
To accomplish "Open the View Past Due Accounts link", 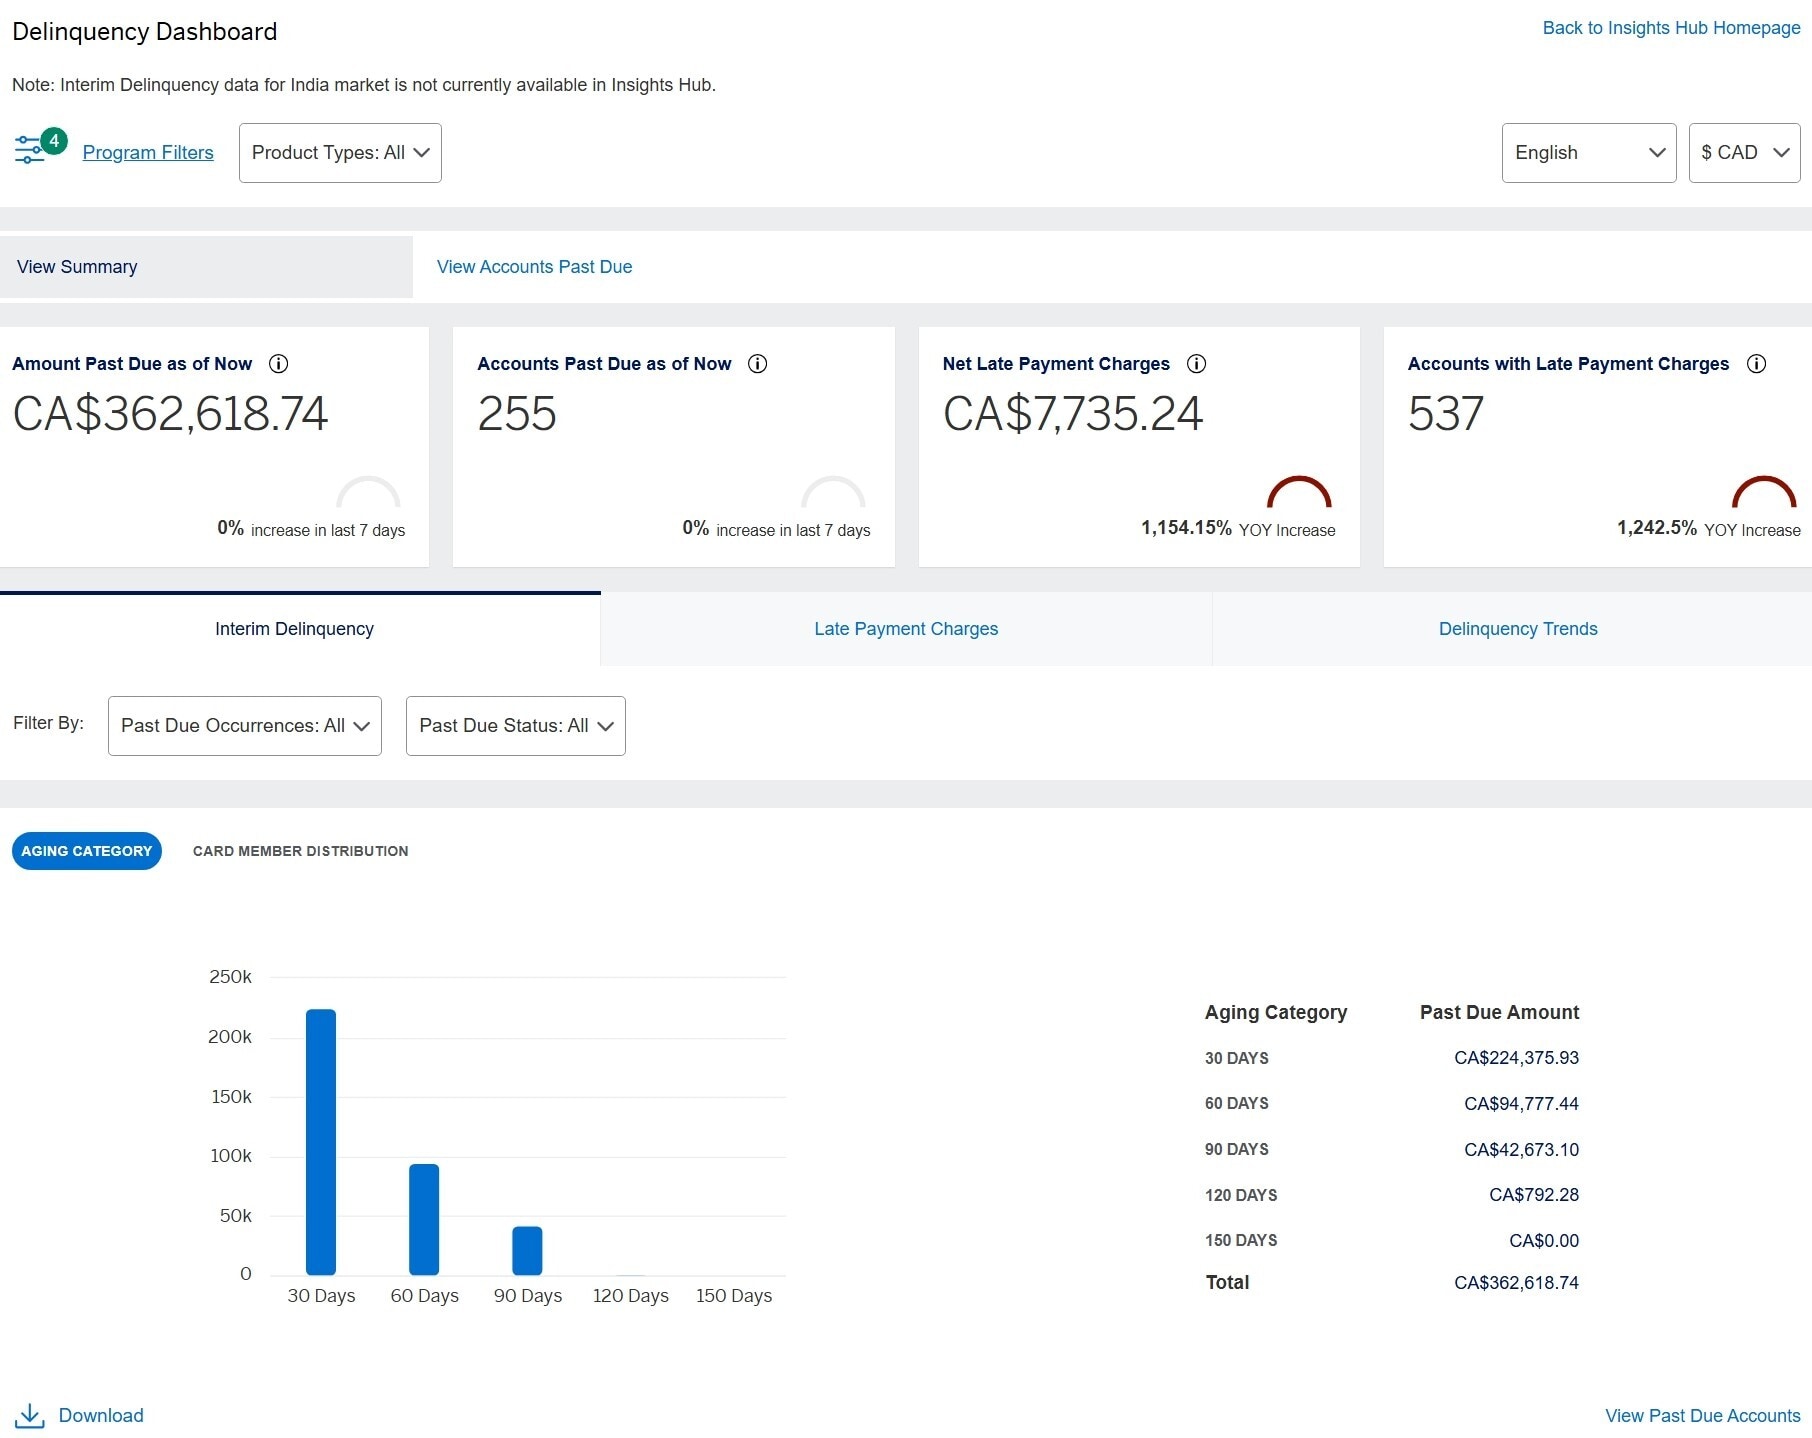I will pos(1702,1415).
